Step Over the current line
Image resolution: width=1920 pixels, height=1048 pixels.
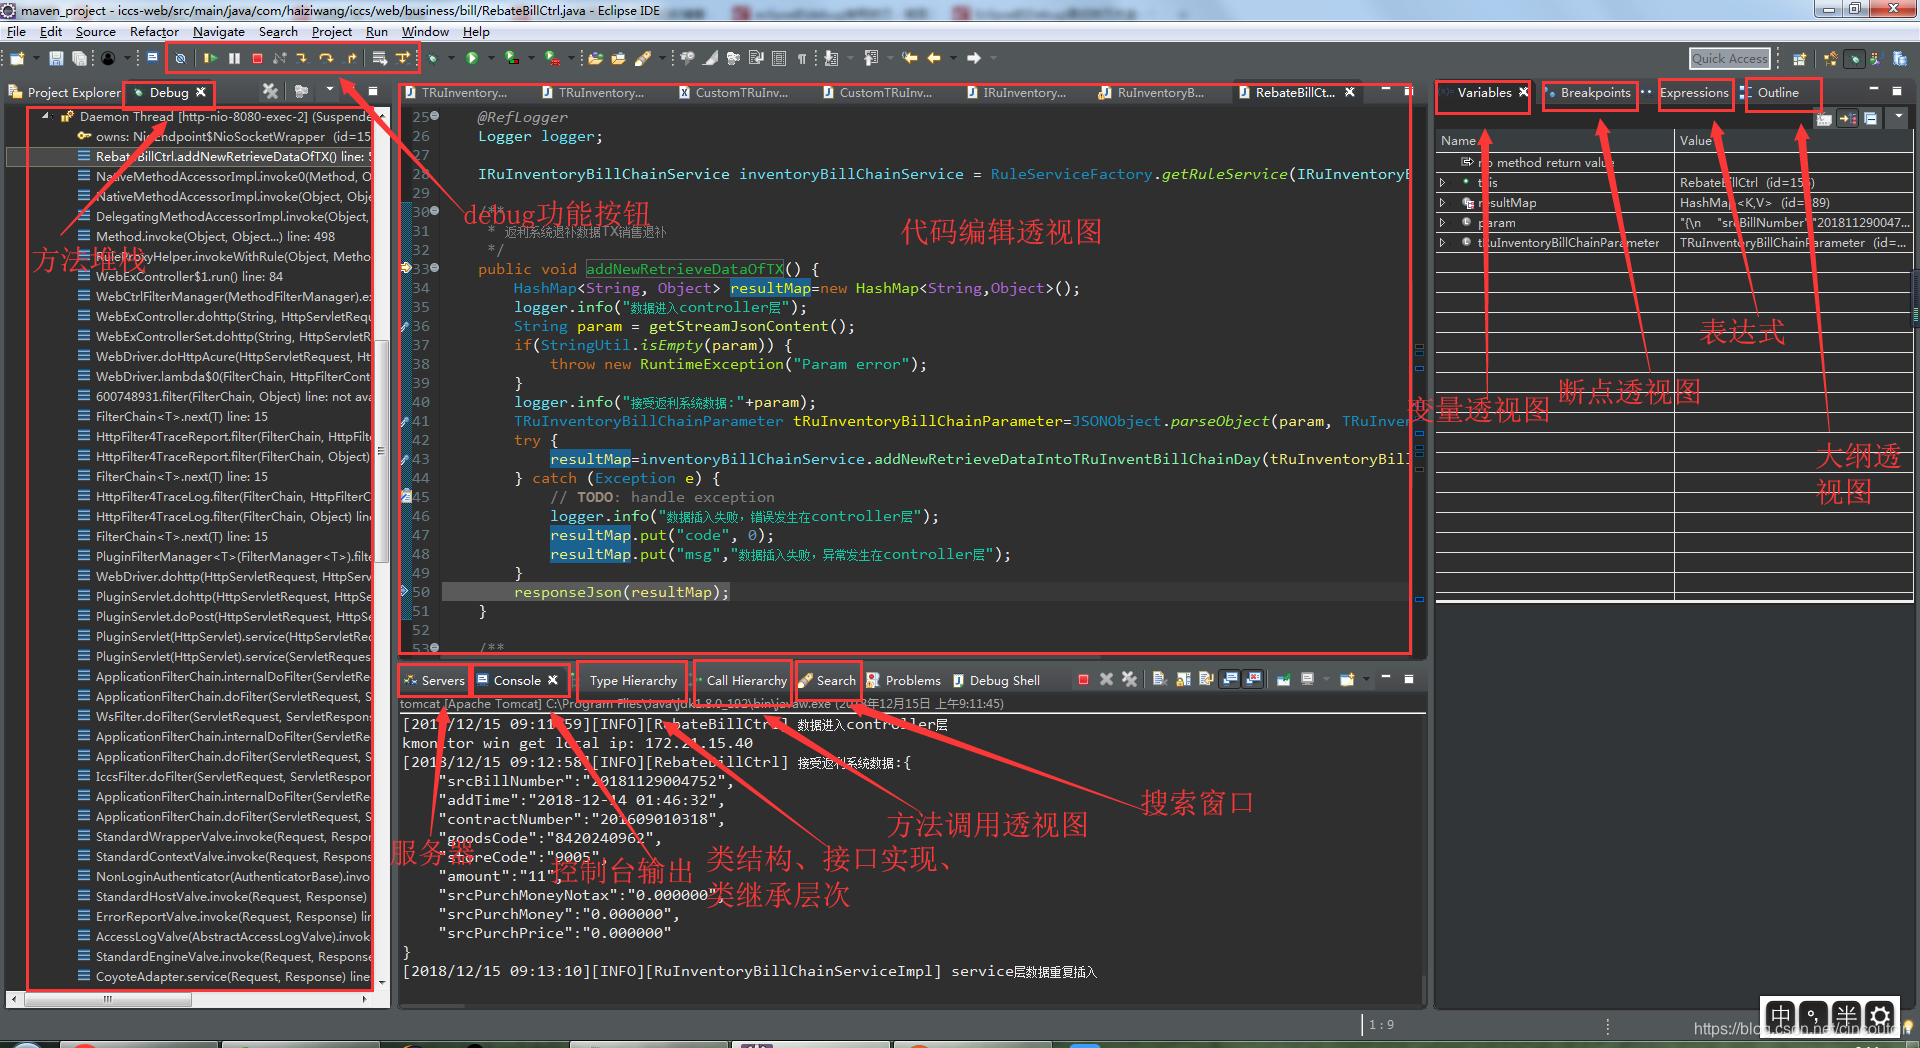326,58
